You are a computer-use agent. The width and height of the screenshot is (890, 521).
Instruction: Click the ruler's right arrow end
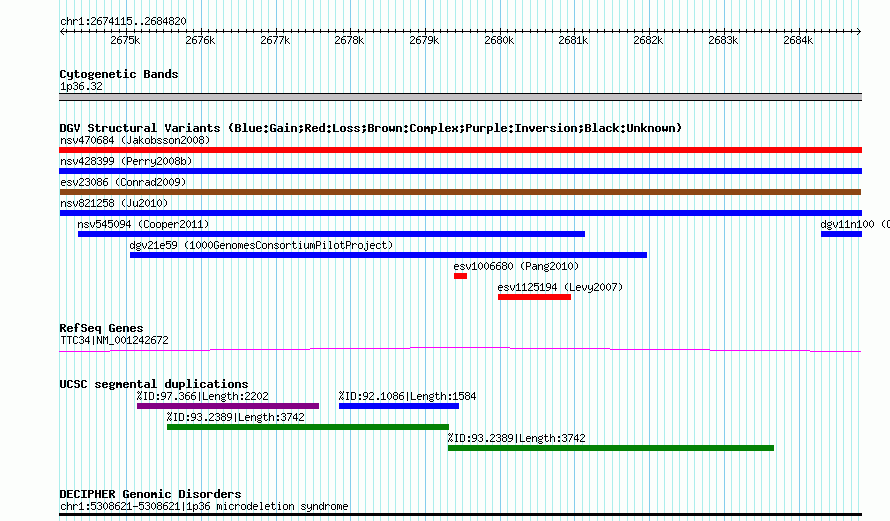pos(859,32)
